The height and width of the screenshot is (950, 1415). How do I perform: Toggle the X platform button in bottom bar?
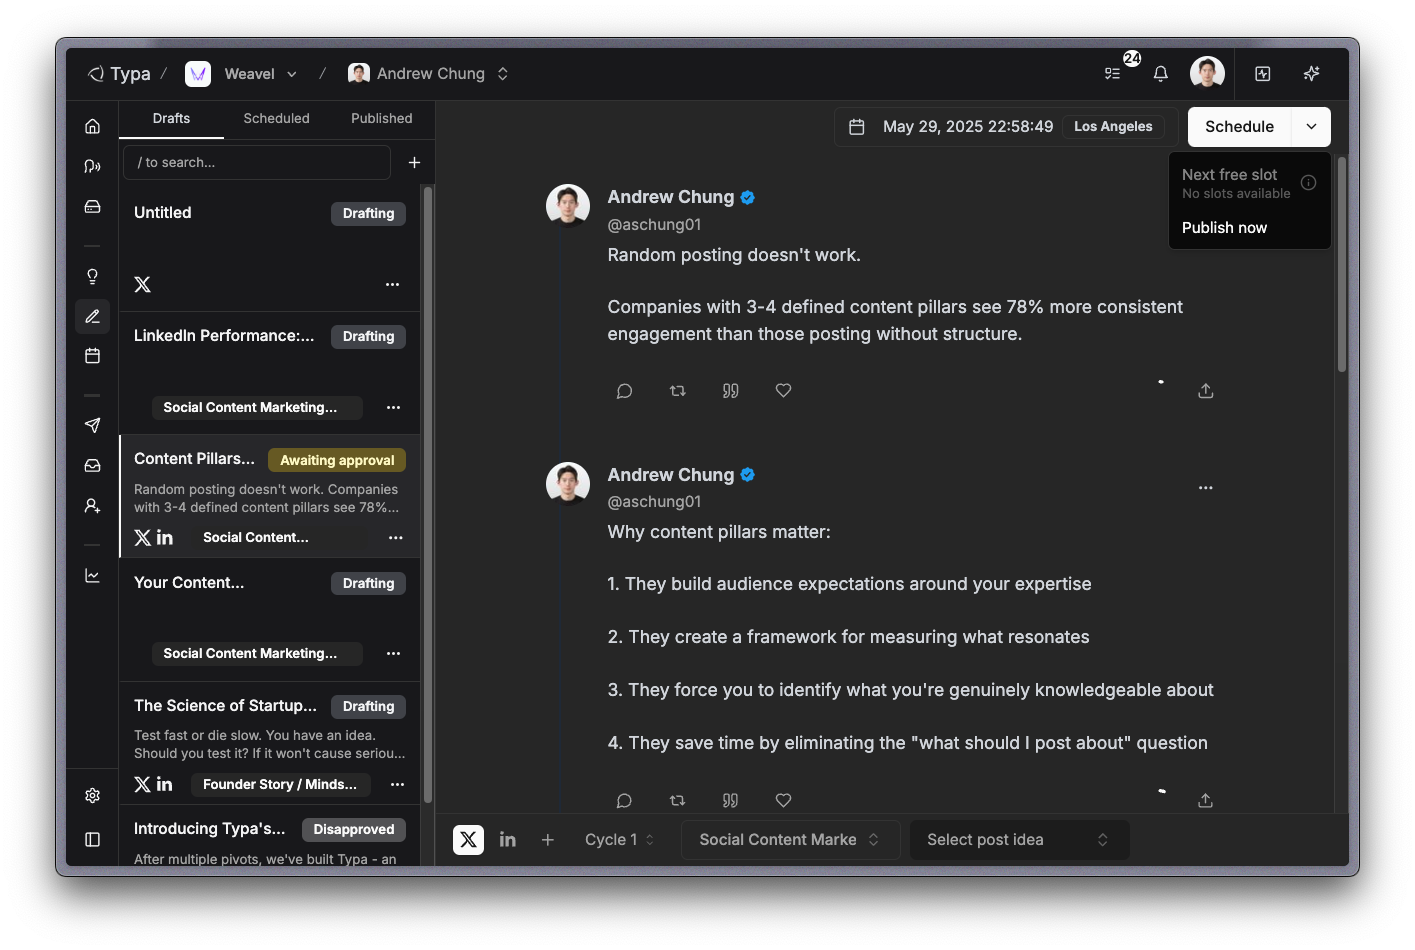coord(468,840)
